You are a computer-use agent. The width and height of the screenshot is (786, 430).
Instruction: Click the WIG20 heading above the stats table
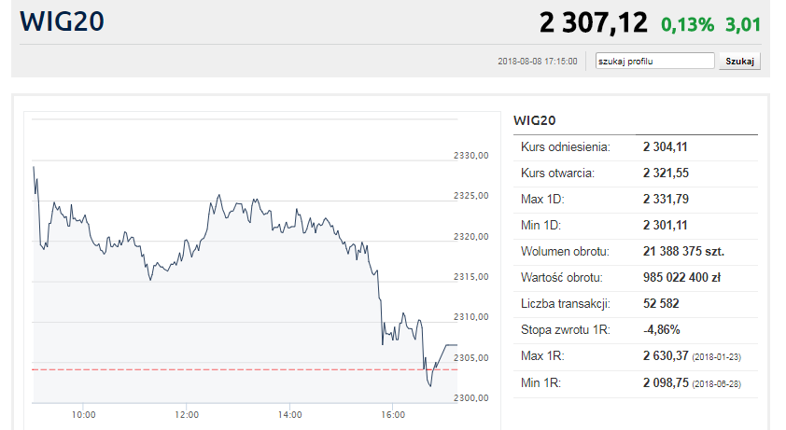pos(534,120)
